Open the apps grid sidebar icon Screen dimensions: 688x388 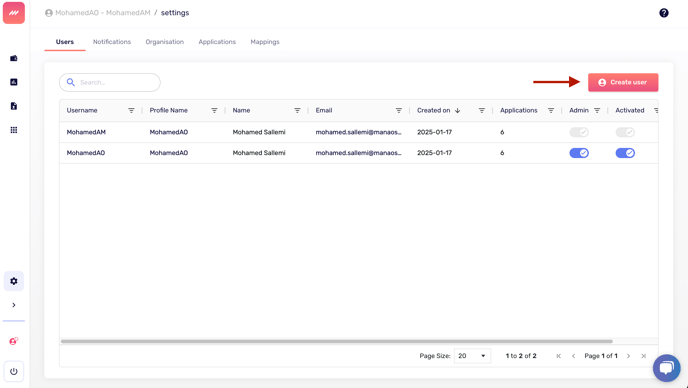(14, 130)
